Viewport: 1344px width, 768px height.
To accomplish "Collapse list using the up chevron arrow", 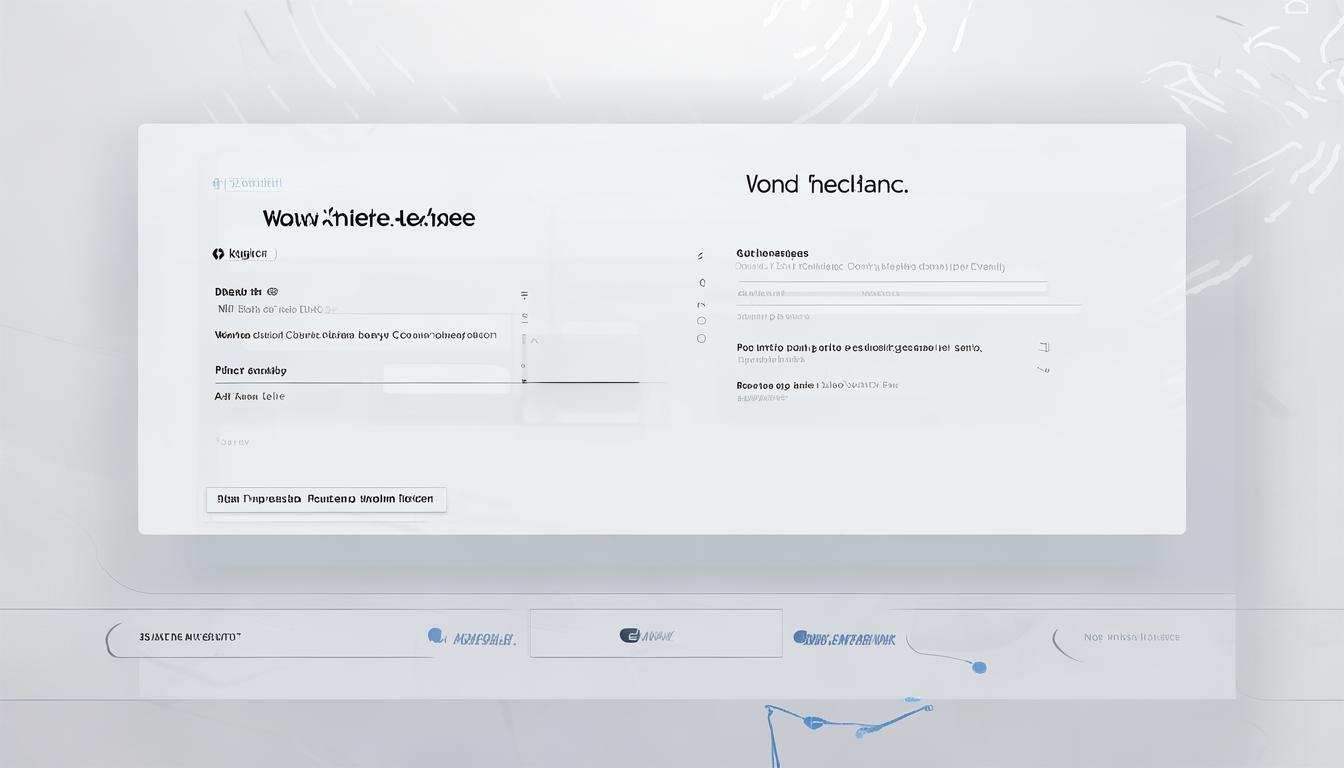I will click(x=534, y=341).
